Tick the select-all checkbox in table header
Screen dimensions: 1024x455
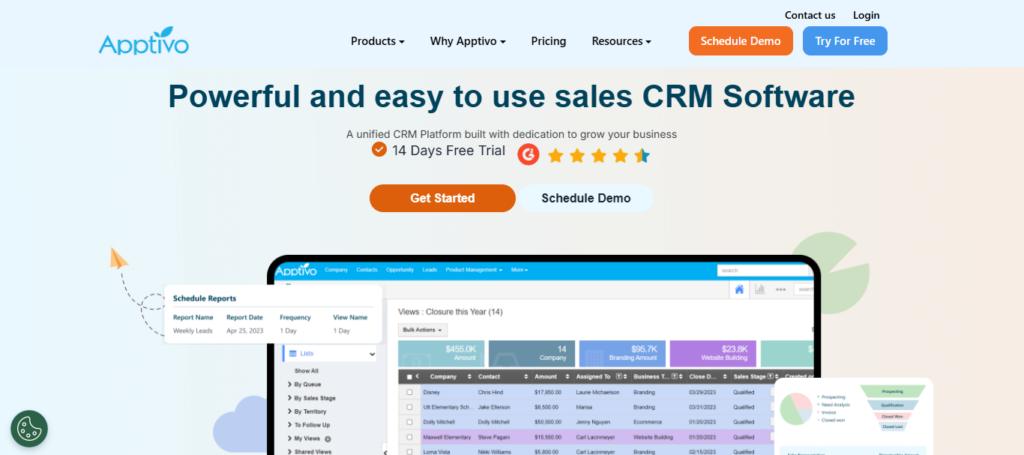pos(409,377)
